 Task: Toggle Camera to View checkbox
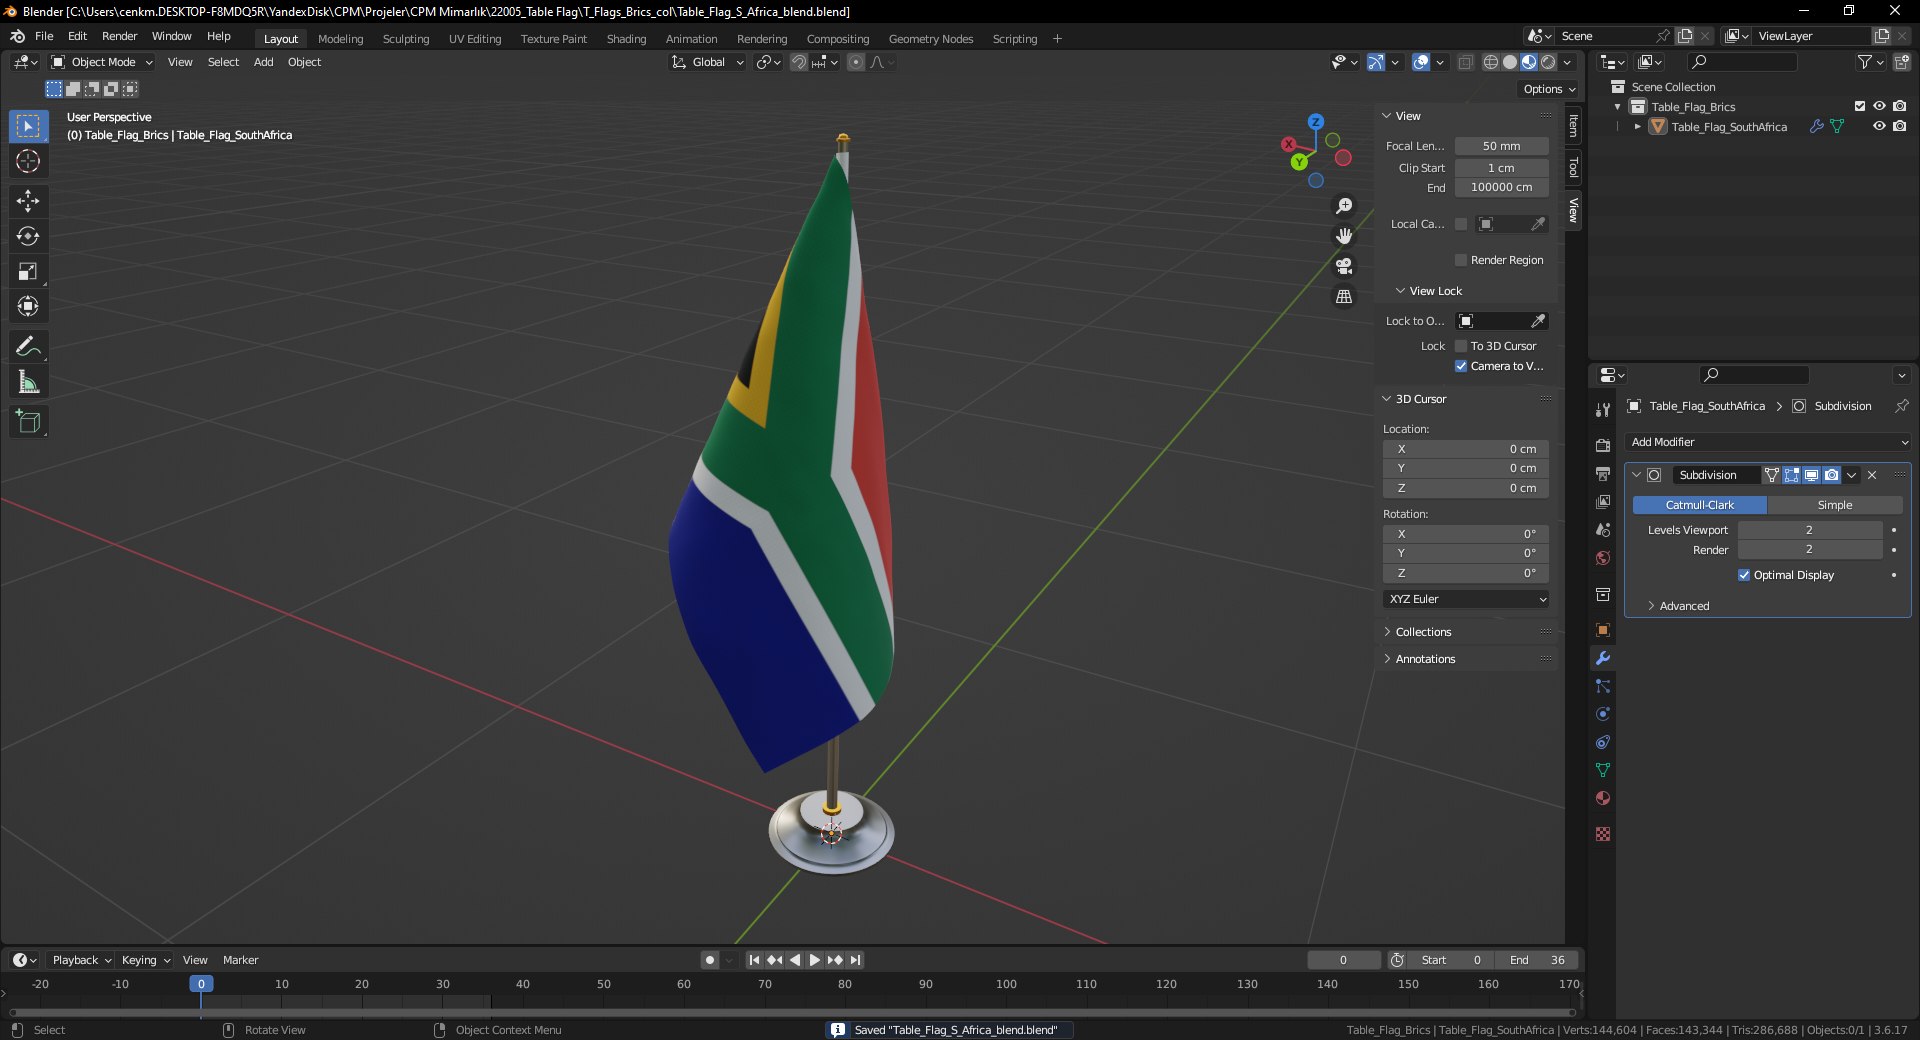tap(1461, 366)
